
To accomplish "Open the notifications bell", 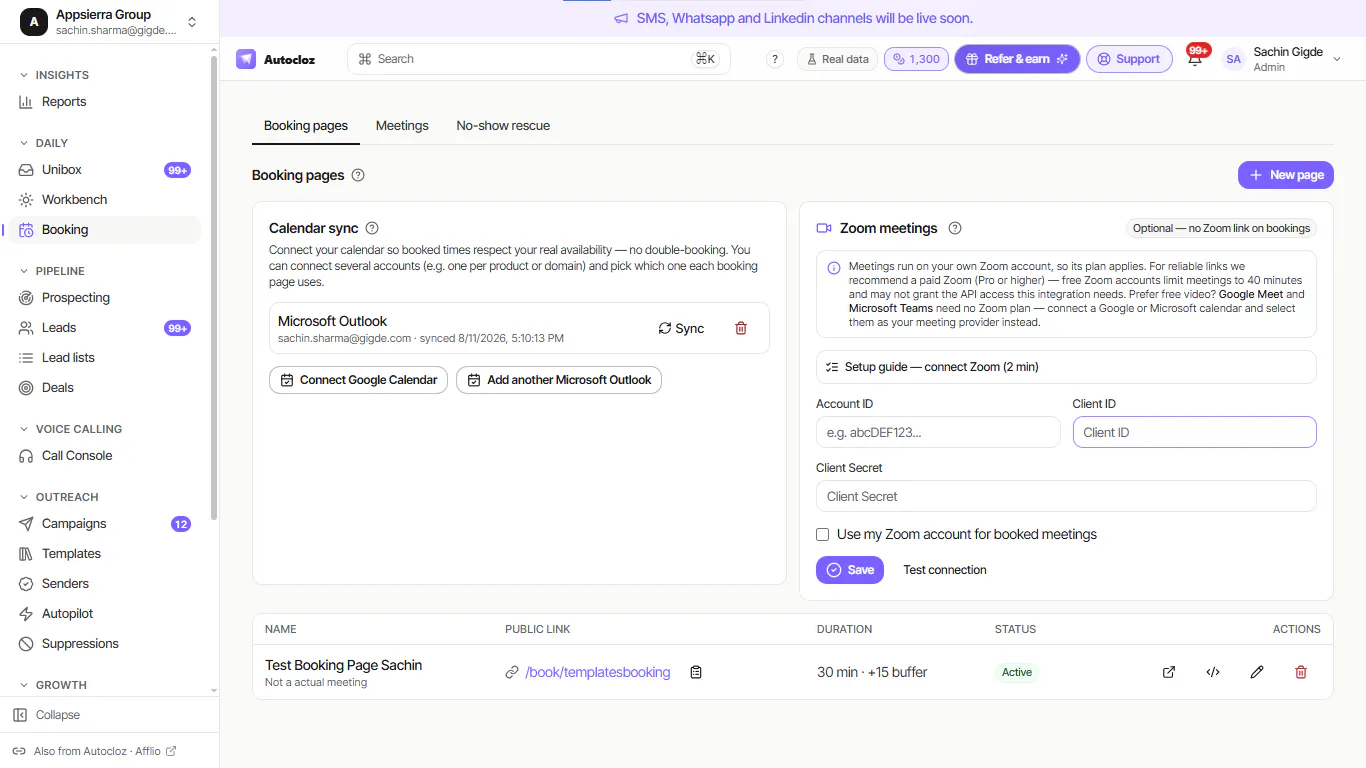I will (x=1195, y=59).
